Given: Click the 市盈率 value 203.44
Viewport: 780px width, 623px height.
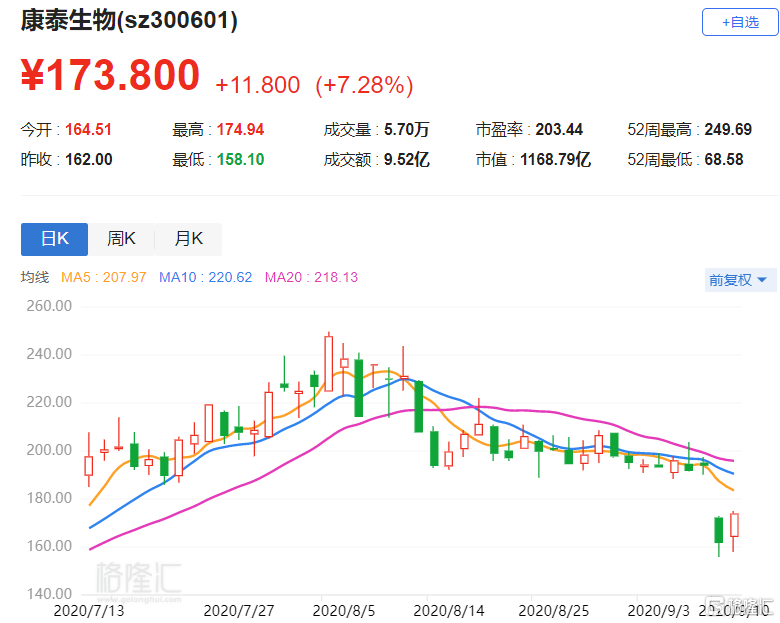Looking at the screenshot, I should [559, 129].
